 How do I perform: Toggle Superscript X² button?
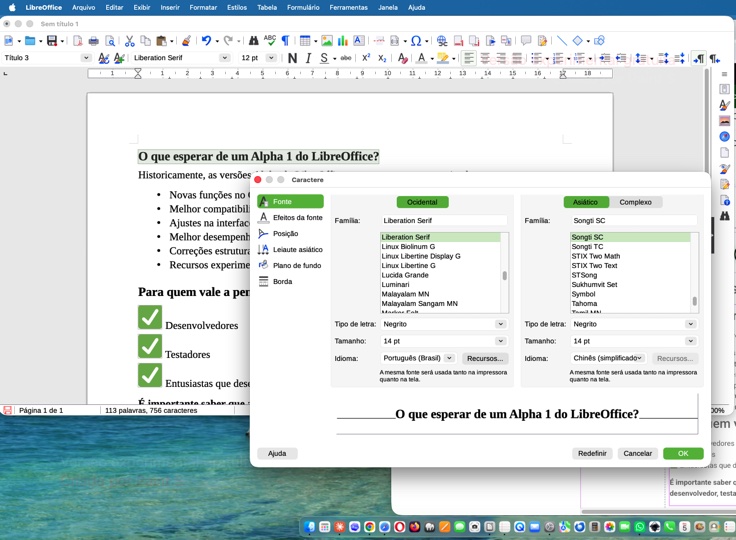tap(366, 58)
